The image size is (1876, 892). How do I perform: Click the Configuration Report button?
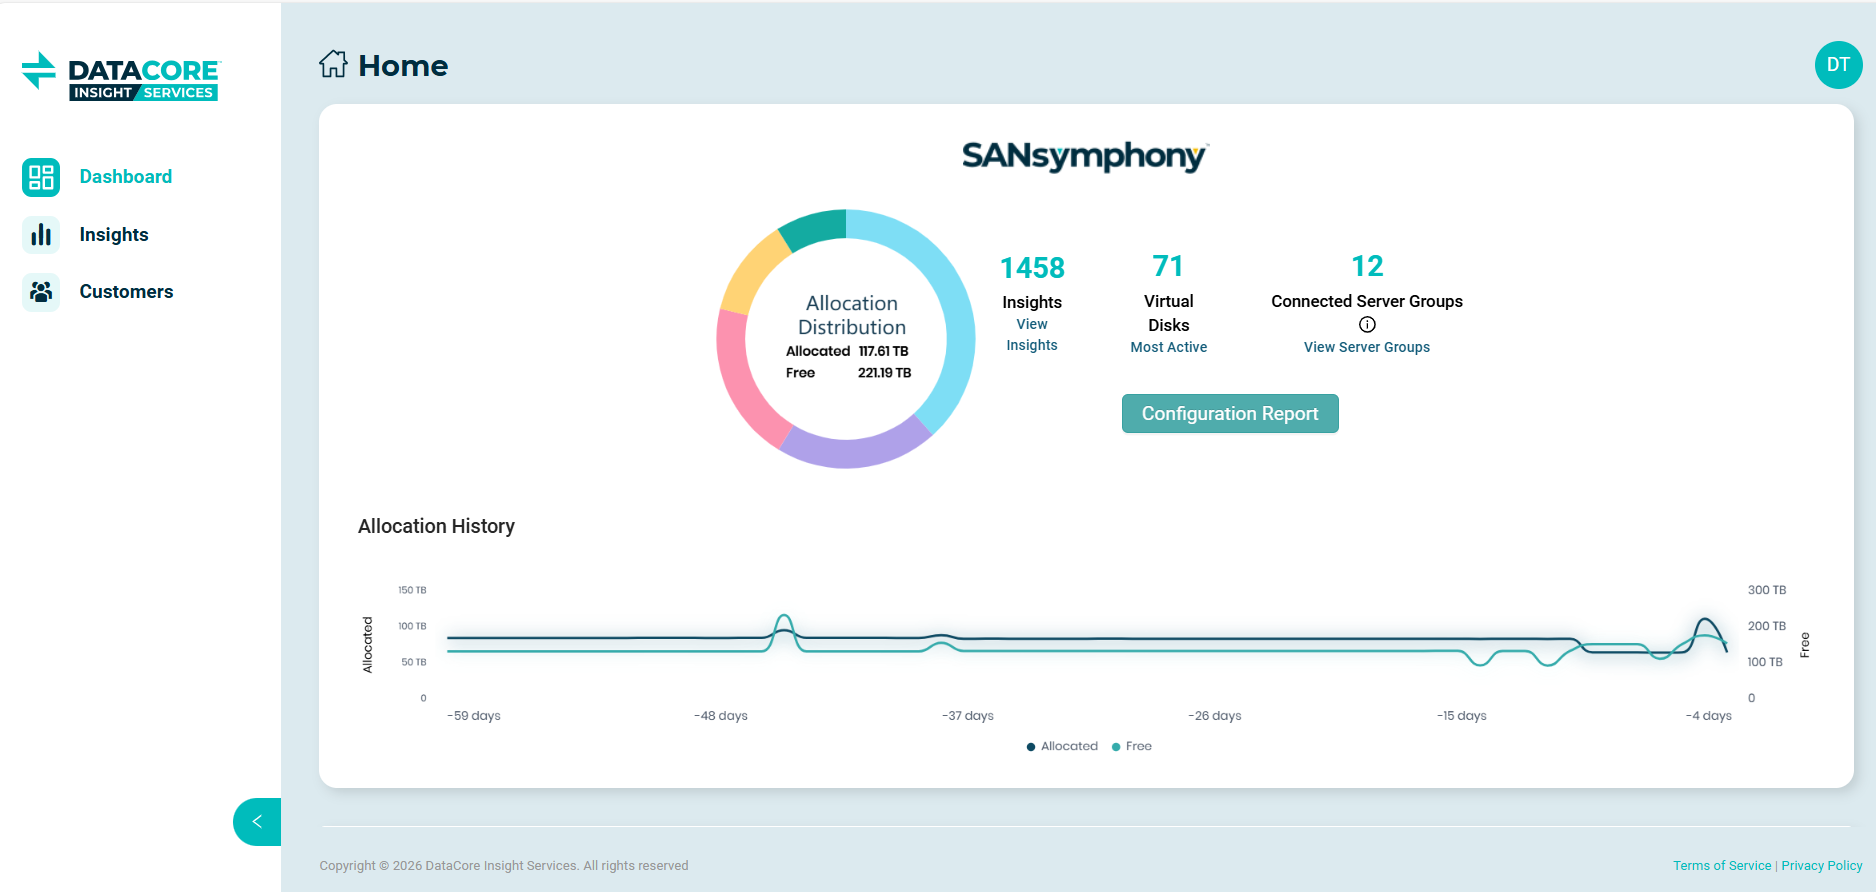coord(1230,414)
